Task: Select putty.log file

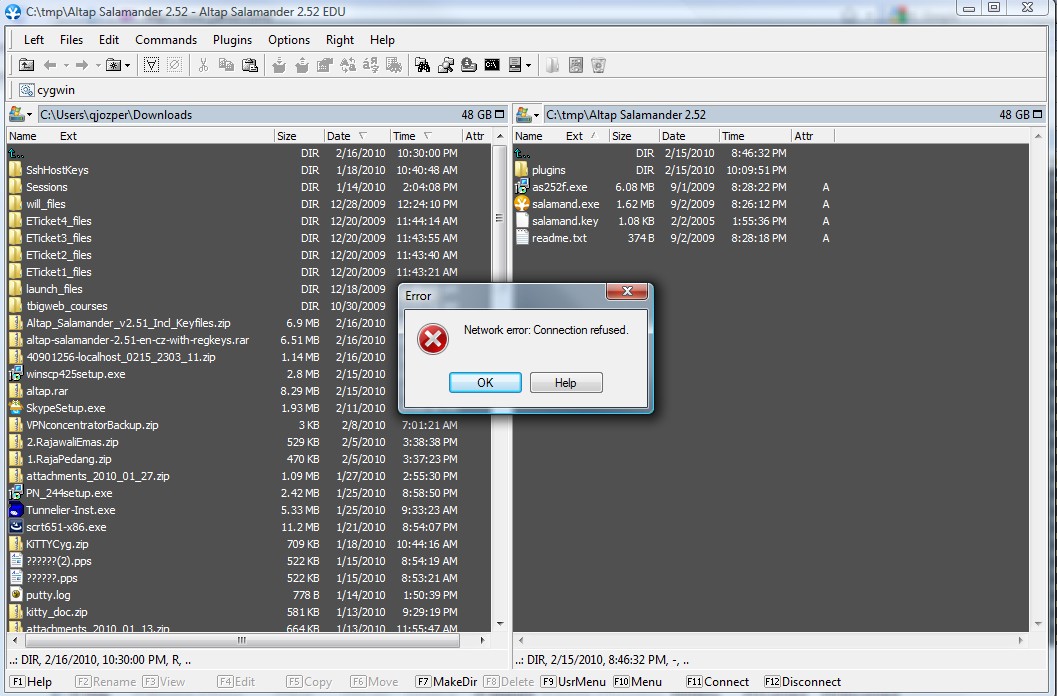Action: [x=48, y=595]
